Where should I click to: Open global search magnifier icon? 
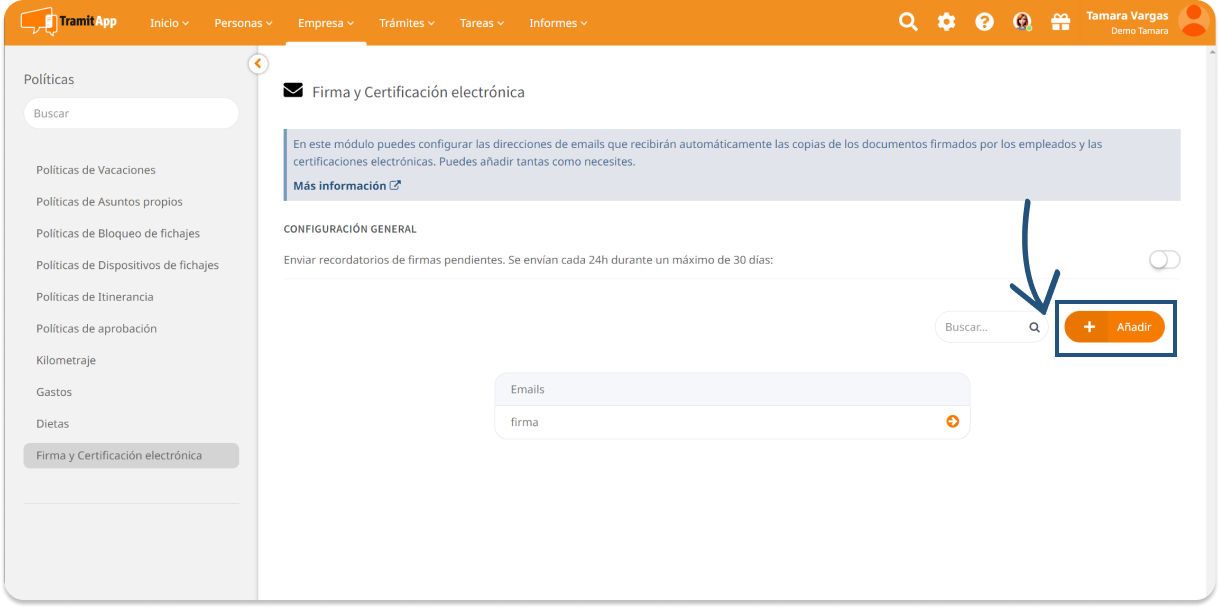908,22
